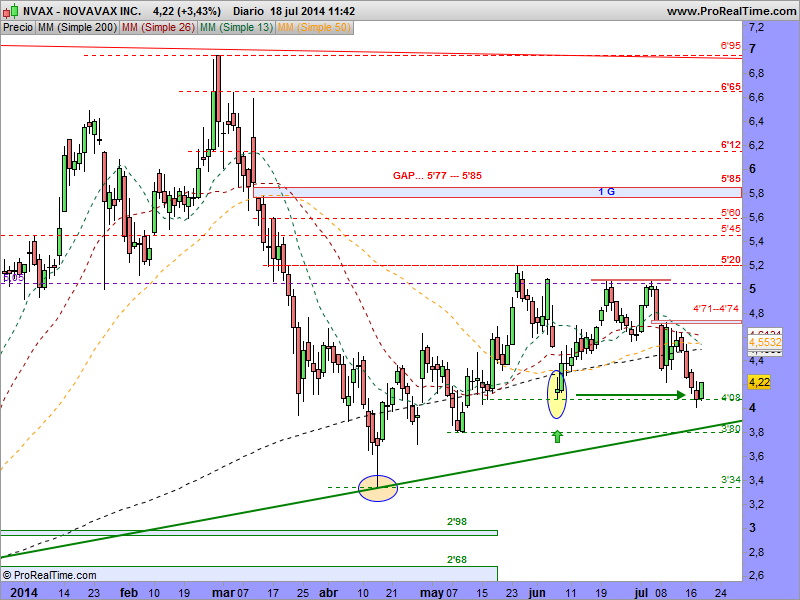Click the Diario timeframe label
The image size is (800, 600).
(248, 11)
